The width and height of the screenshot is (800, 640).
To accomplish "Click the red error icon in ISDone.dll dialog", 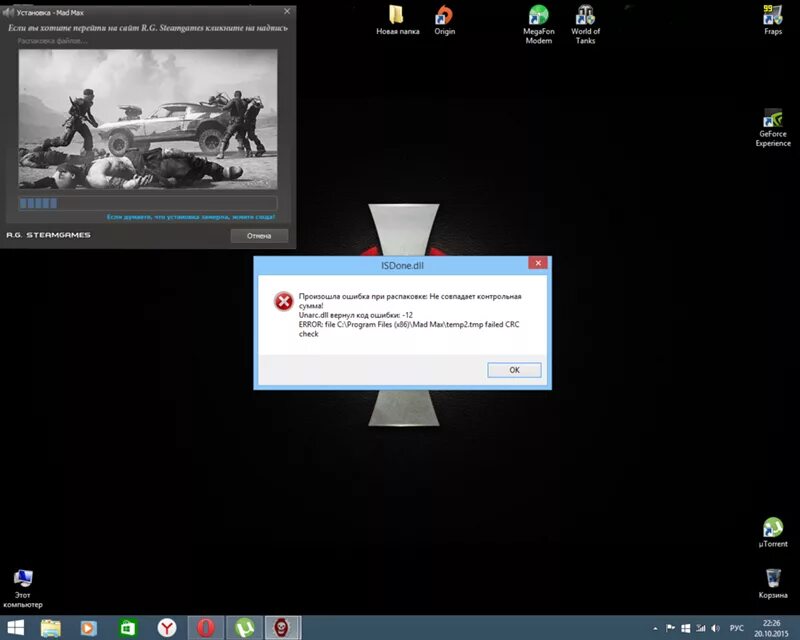I will [x=283, y=301].
